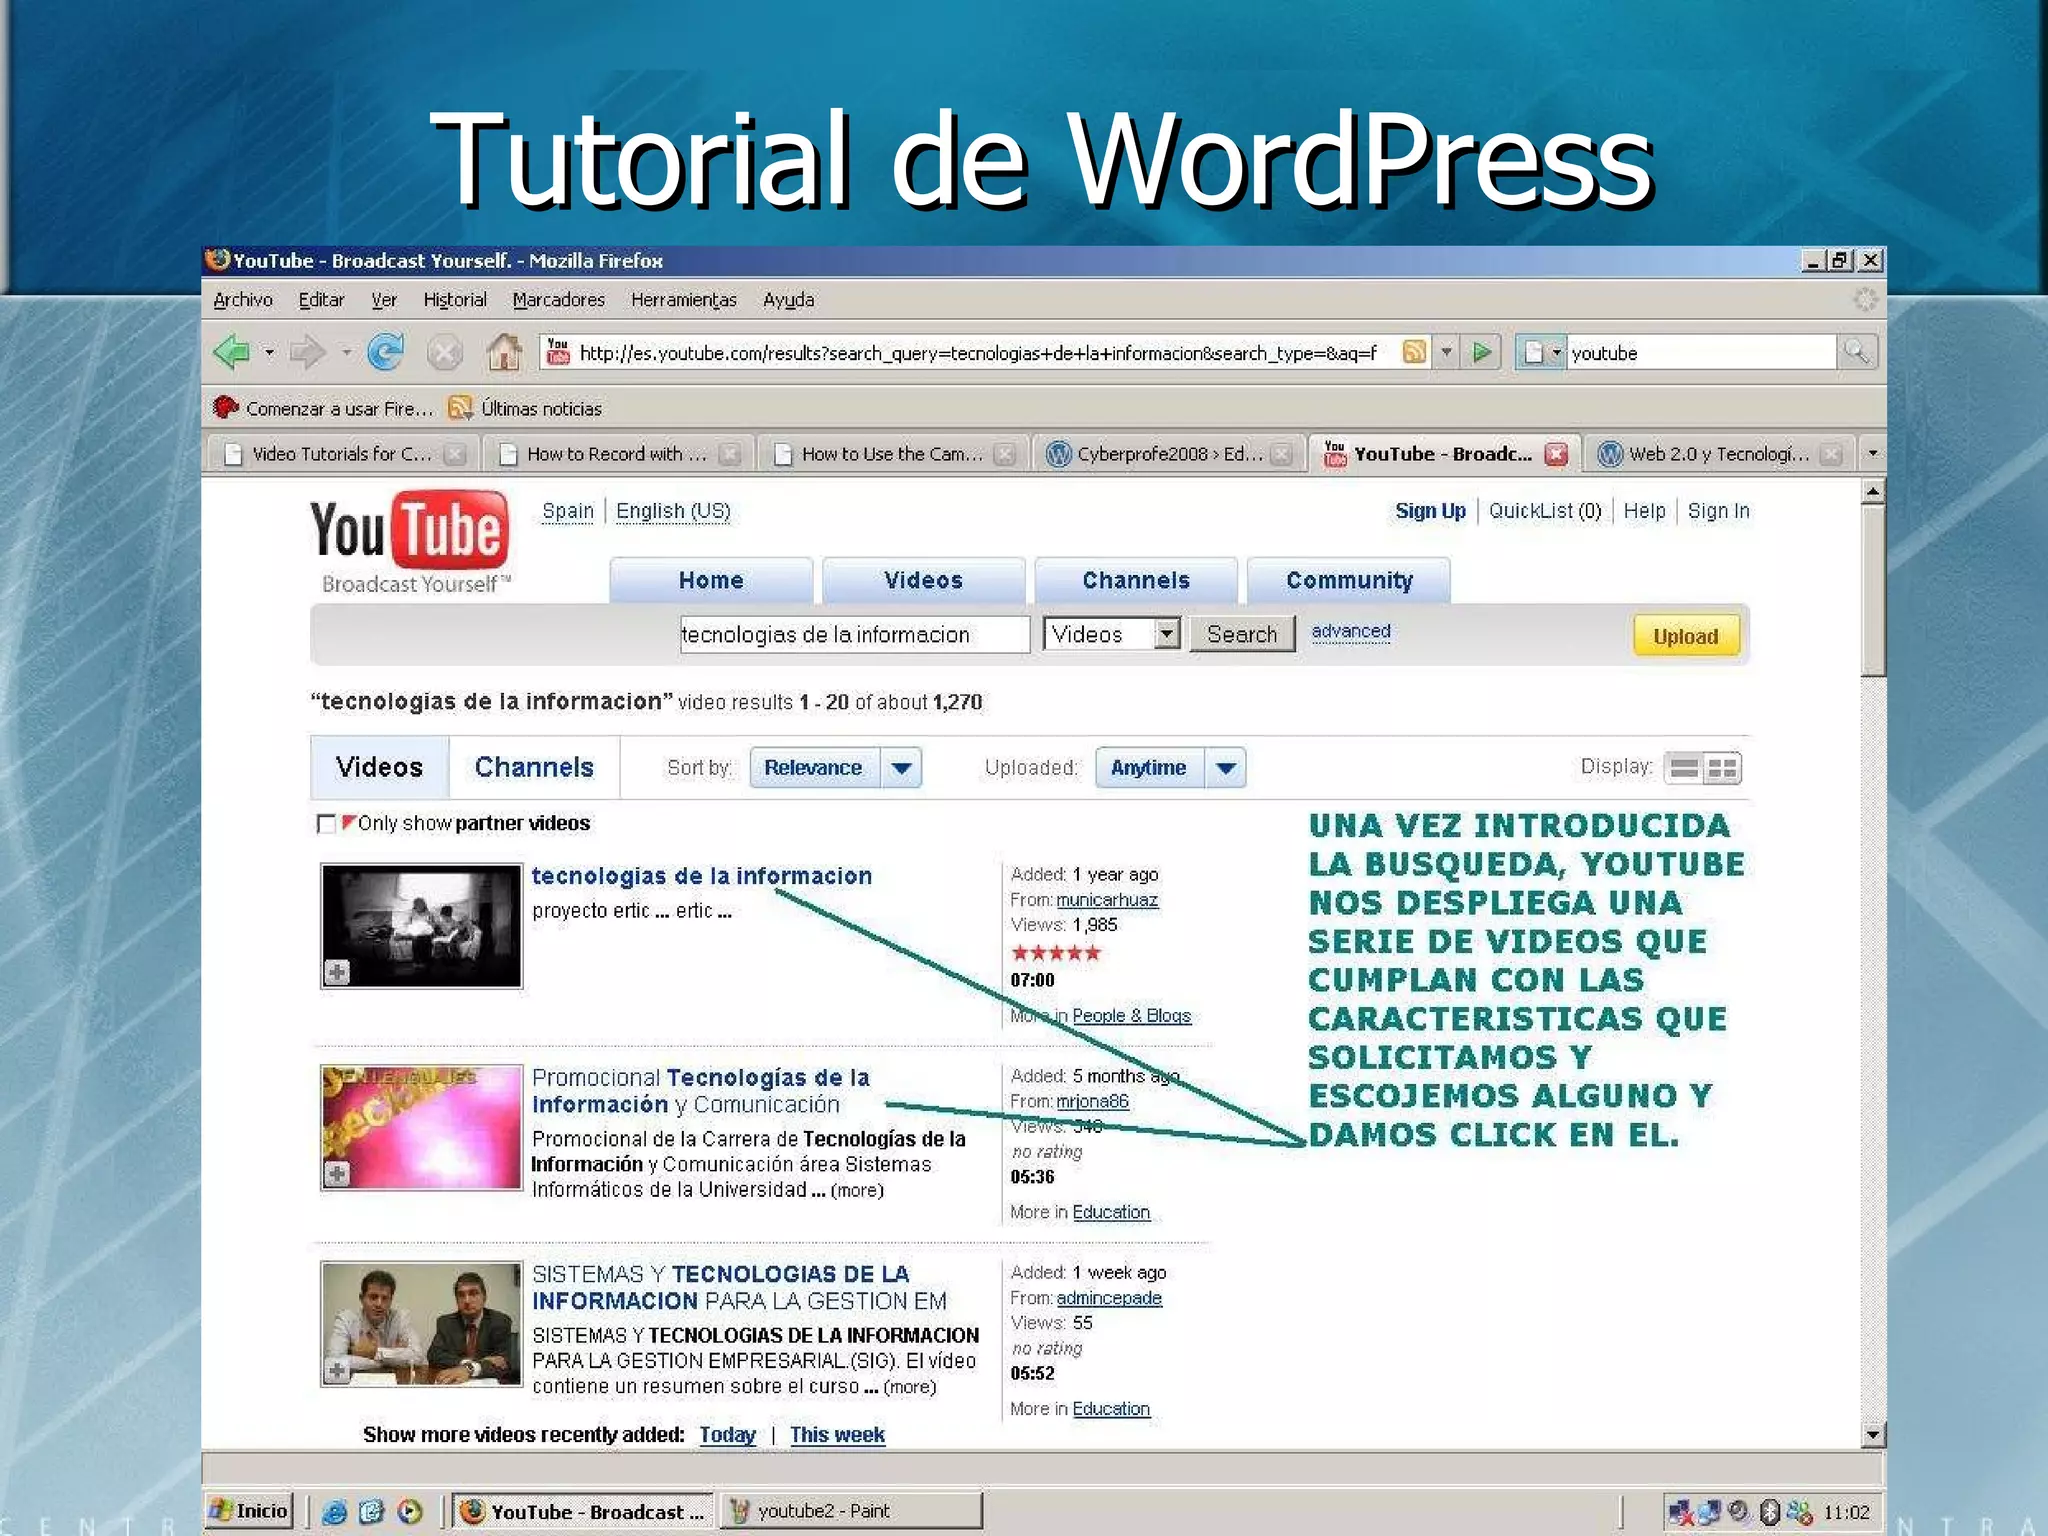Image resolution: width=2048 pixels, height=1536 pixels.
Task: Click the This week link
Action: [837, 1434]
